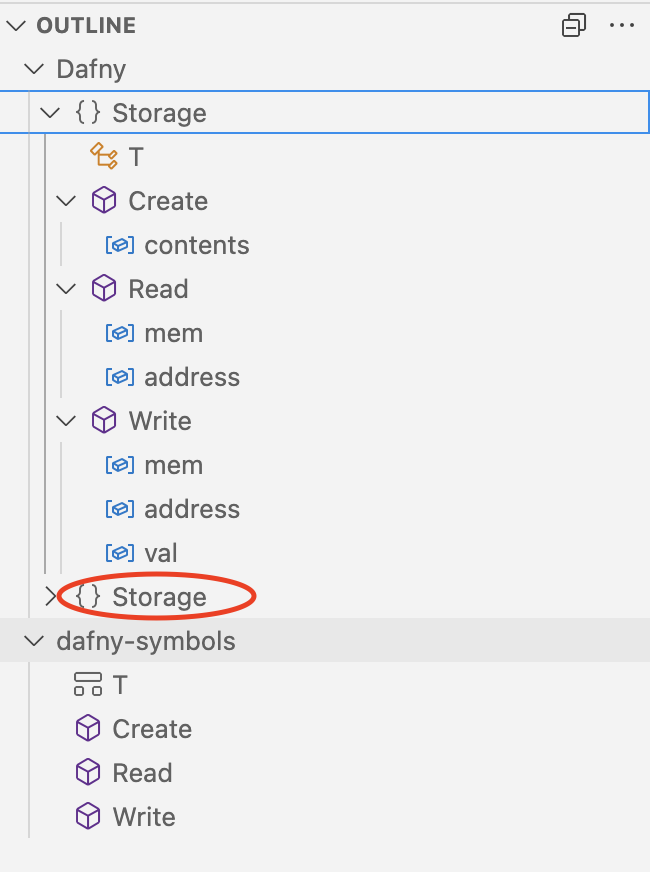Image resolution: width=650 pixels, height=872 pixels.
Task: Collapse the Read method children
Action: click(x=65, y=288)
